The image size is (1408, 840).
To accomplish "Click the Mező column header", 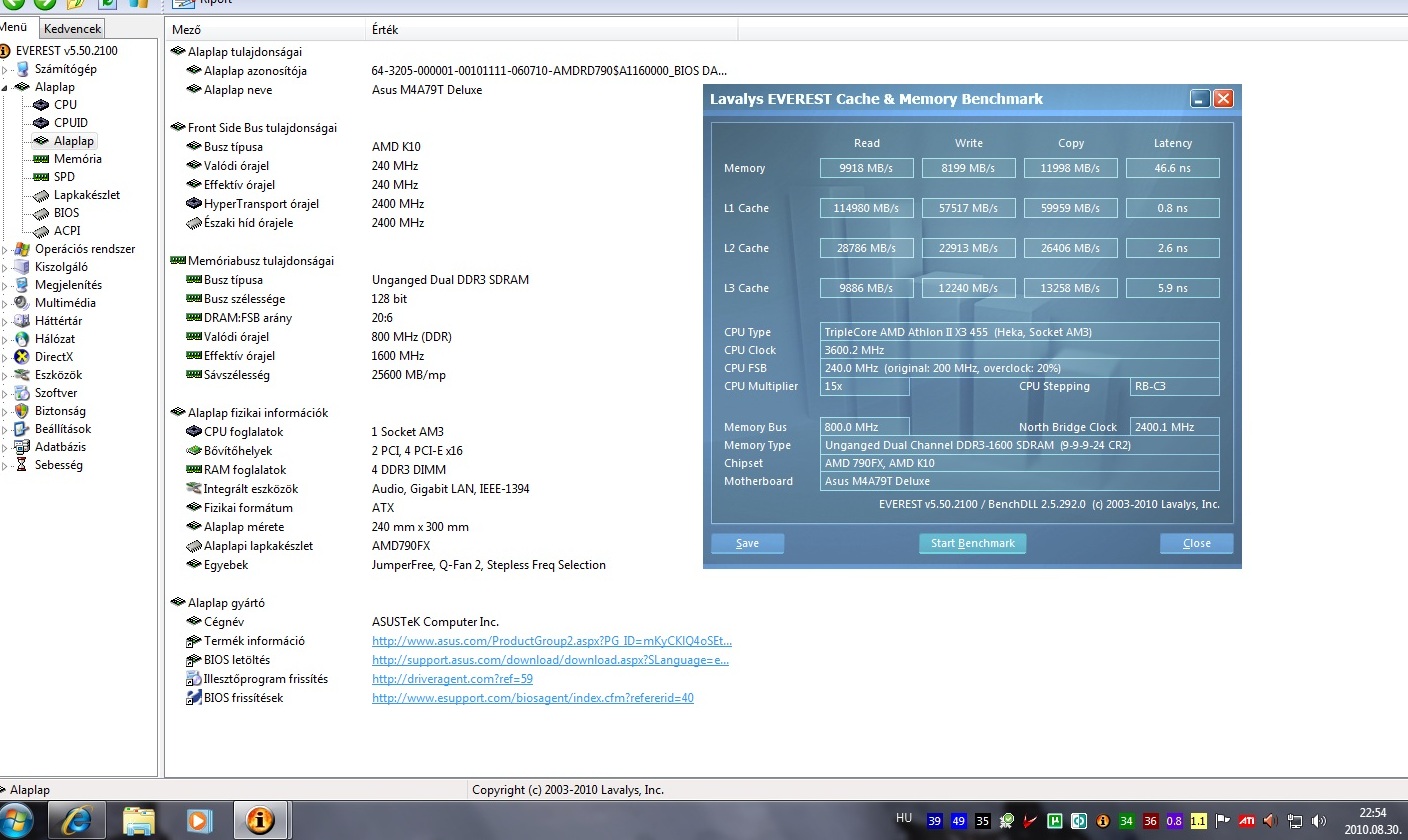I will coord(265,30).
